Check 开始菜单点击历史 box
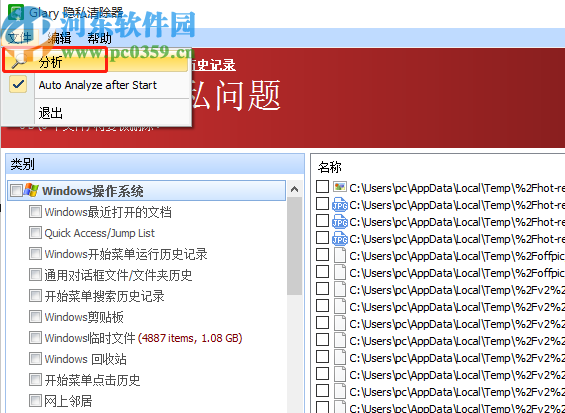Screen dimensions: 565x413 point(35,380)
